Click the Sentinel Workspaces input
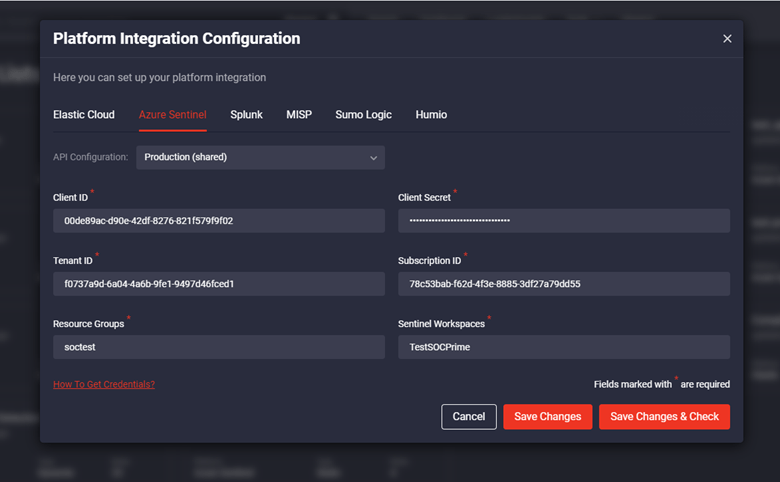 tap(563, 347)
